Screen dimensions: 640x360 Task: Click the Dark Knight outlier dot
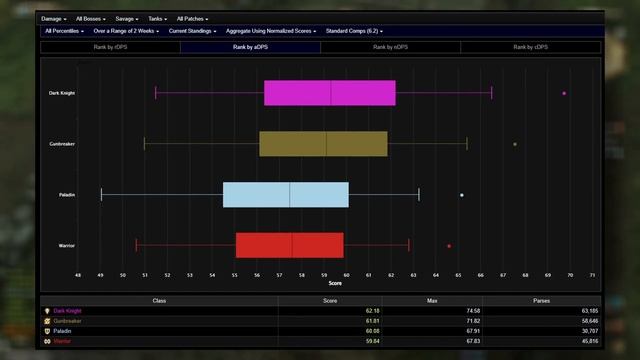click(x=564, y=93)
